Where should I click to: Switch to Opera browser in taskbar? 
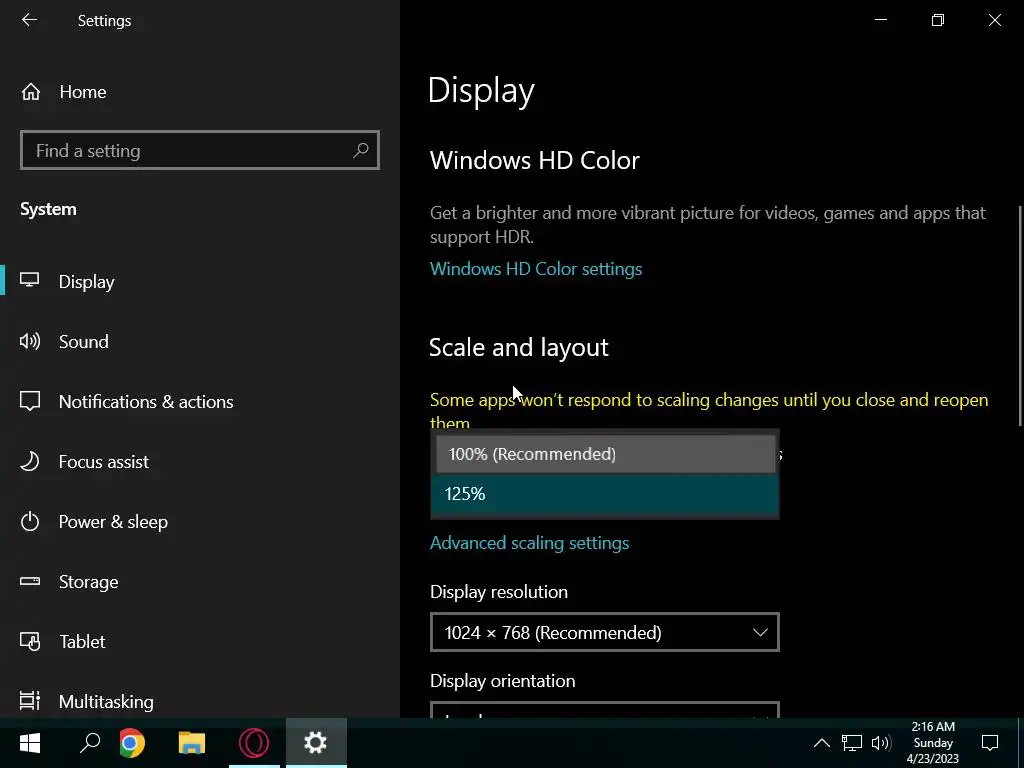[x=254, y=743]
